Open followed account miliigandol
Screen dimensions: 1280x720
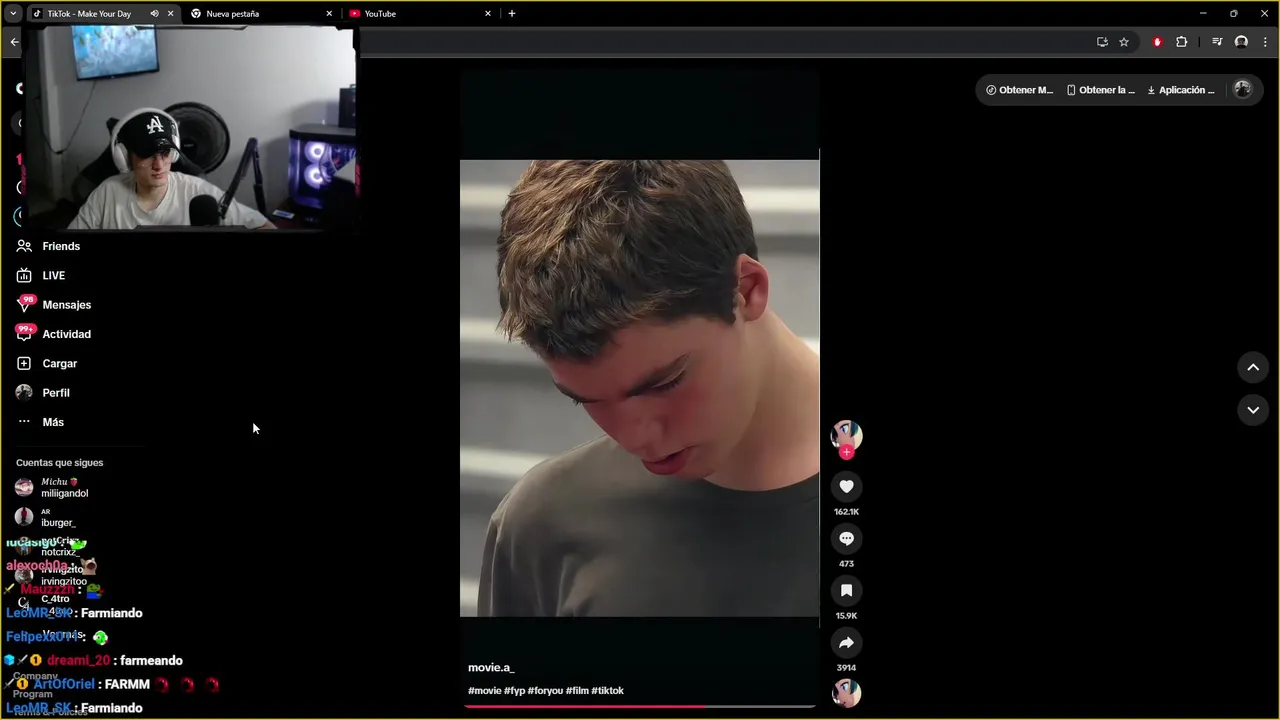pyautogui.click(x=52, y=487)
